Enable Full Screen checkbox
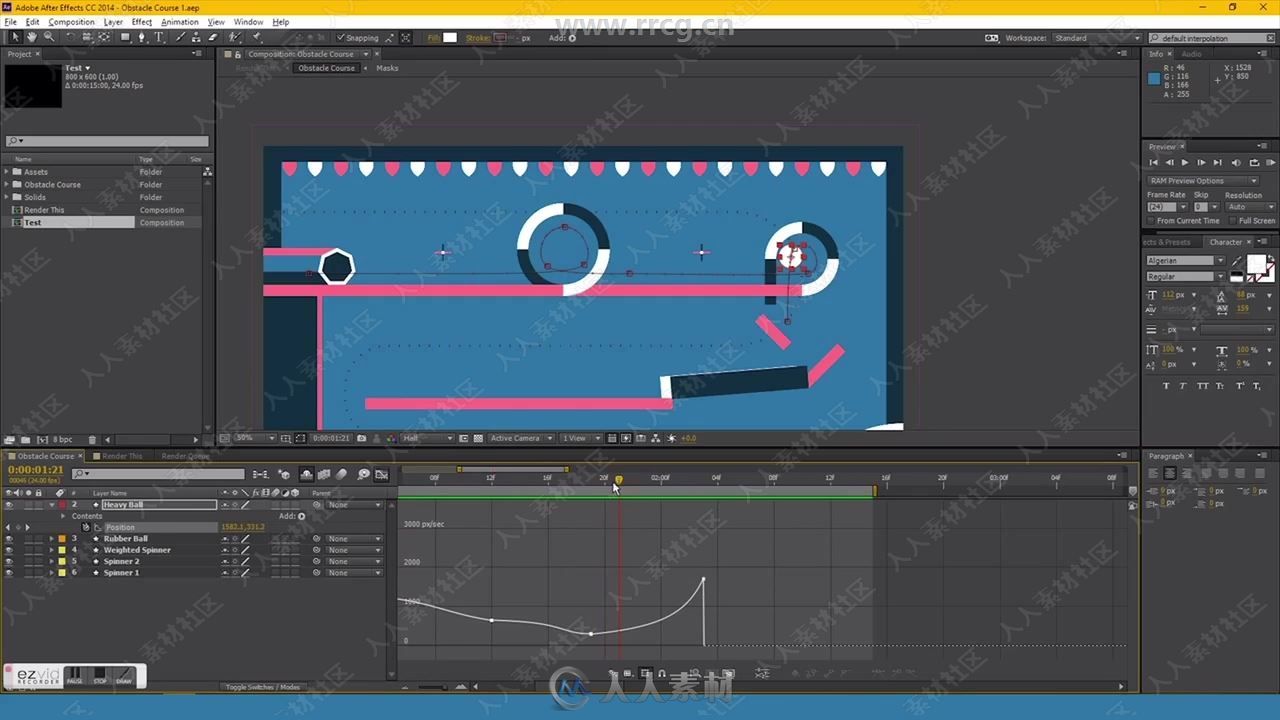Viewport: 1280px width, 720px height. click(x=1232, y=221)
